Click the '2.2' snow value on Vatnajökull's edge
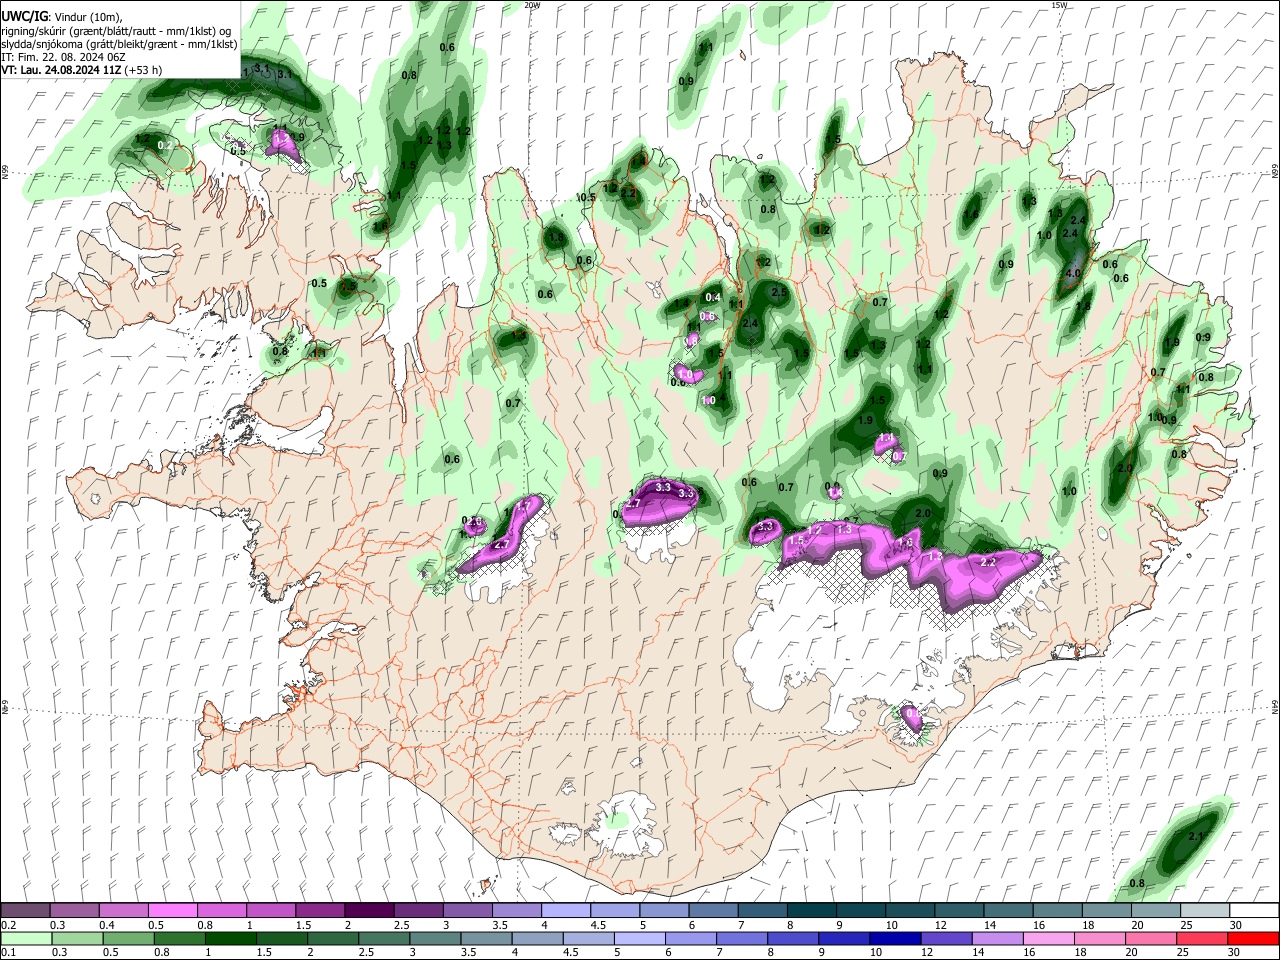This screenshot has height=960, width=1280. click(x=988, y=563)
